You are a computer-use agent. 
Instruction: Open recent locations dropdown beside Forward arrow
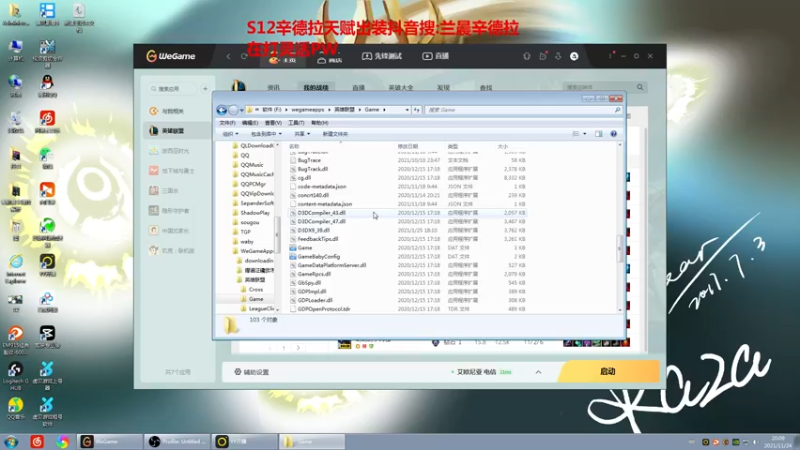[241, 110]
